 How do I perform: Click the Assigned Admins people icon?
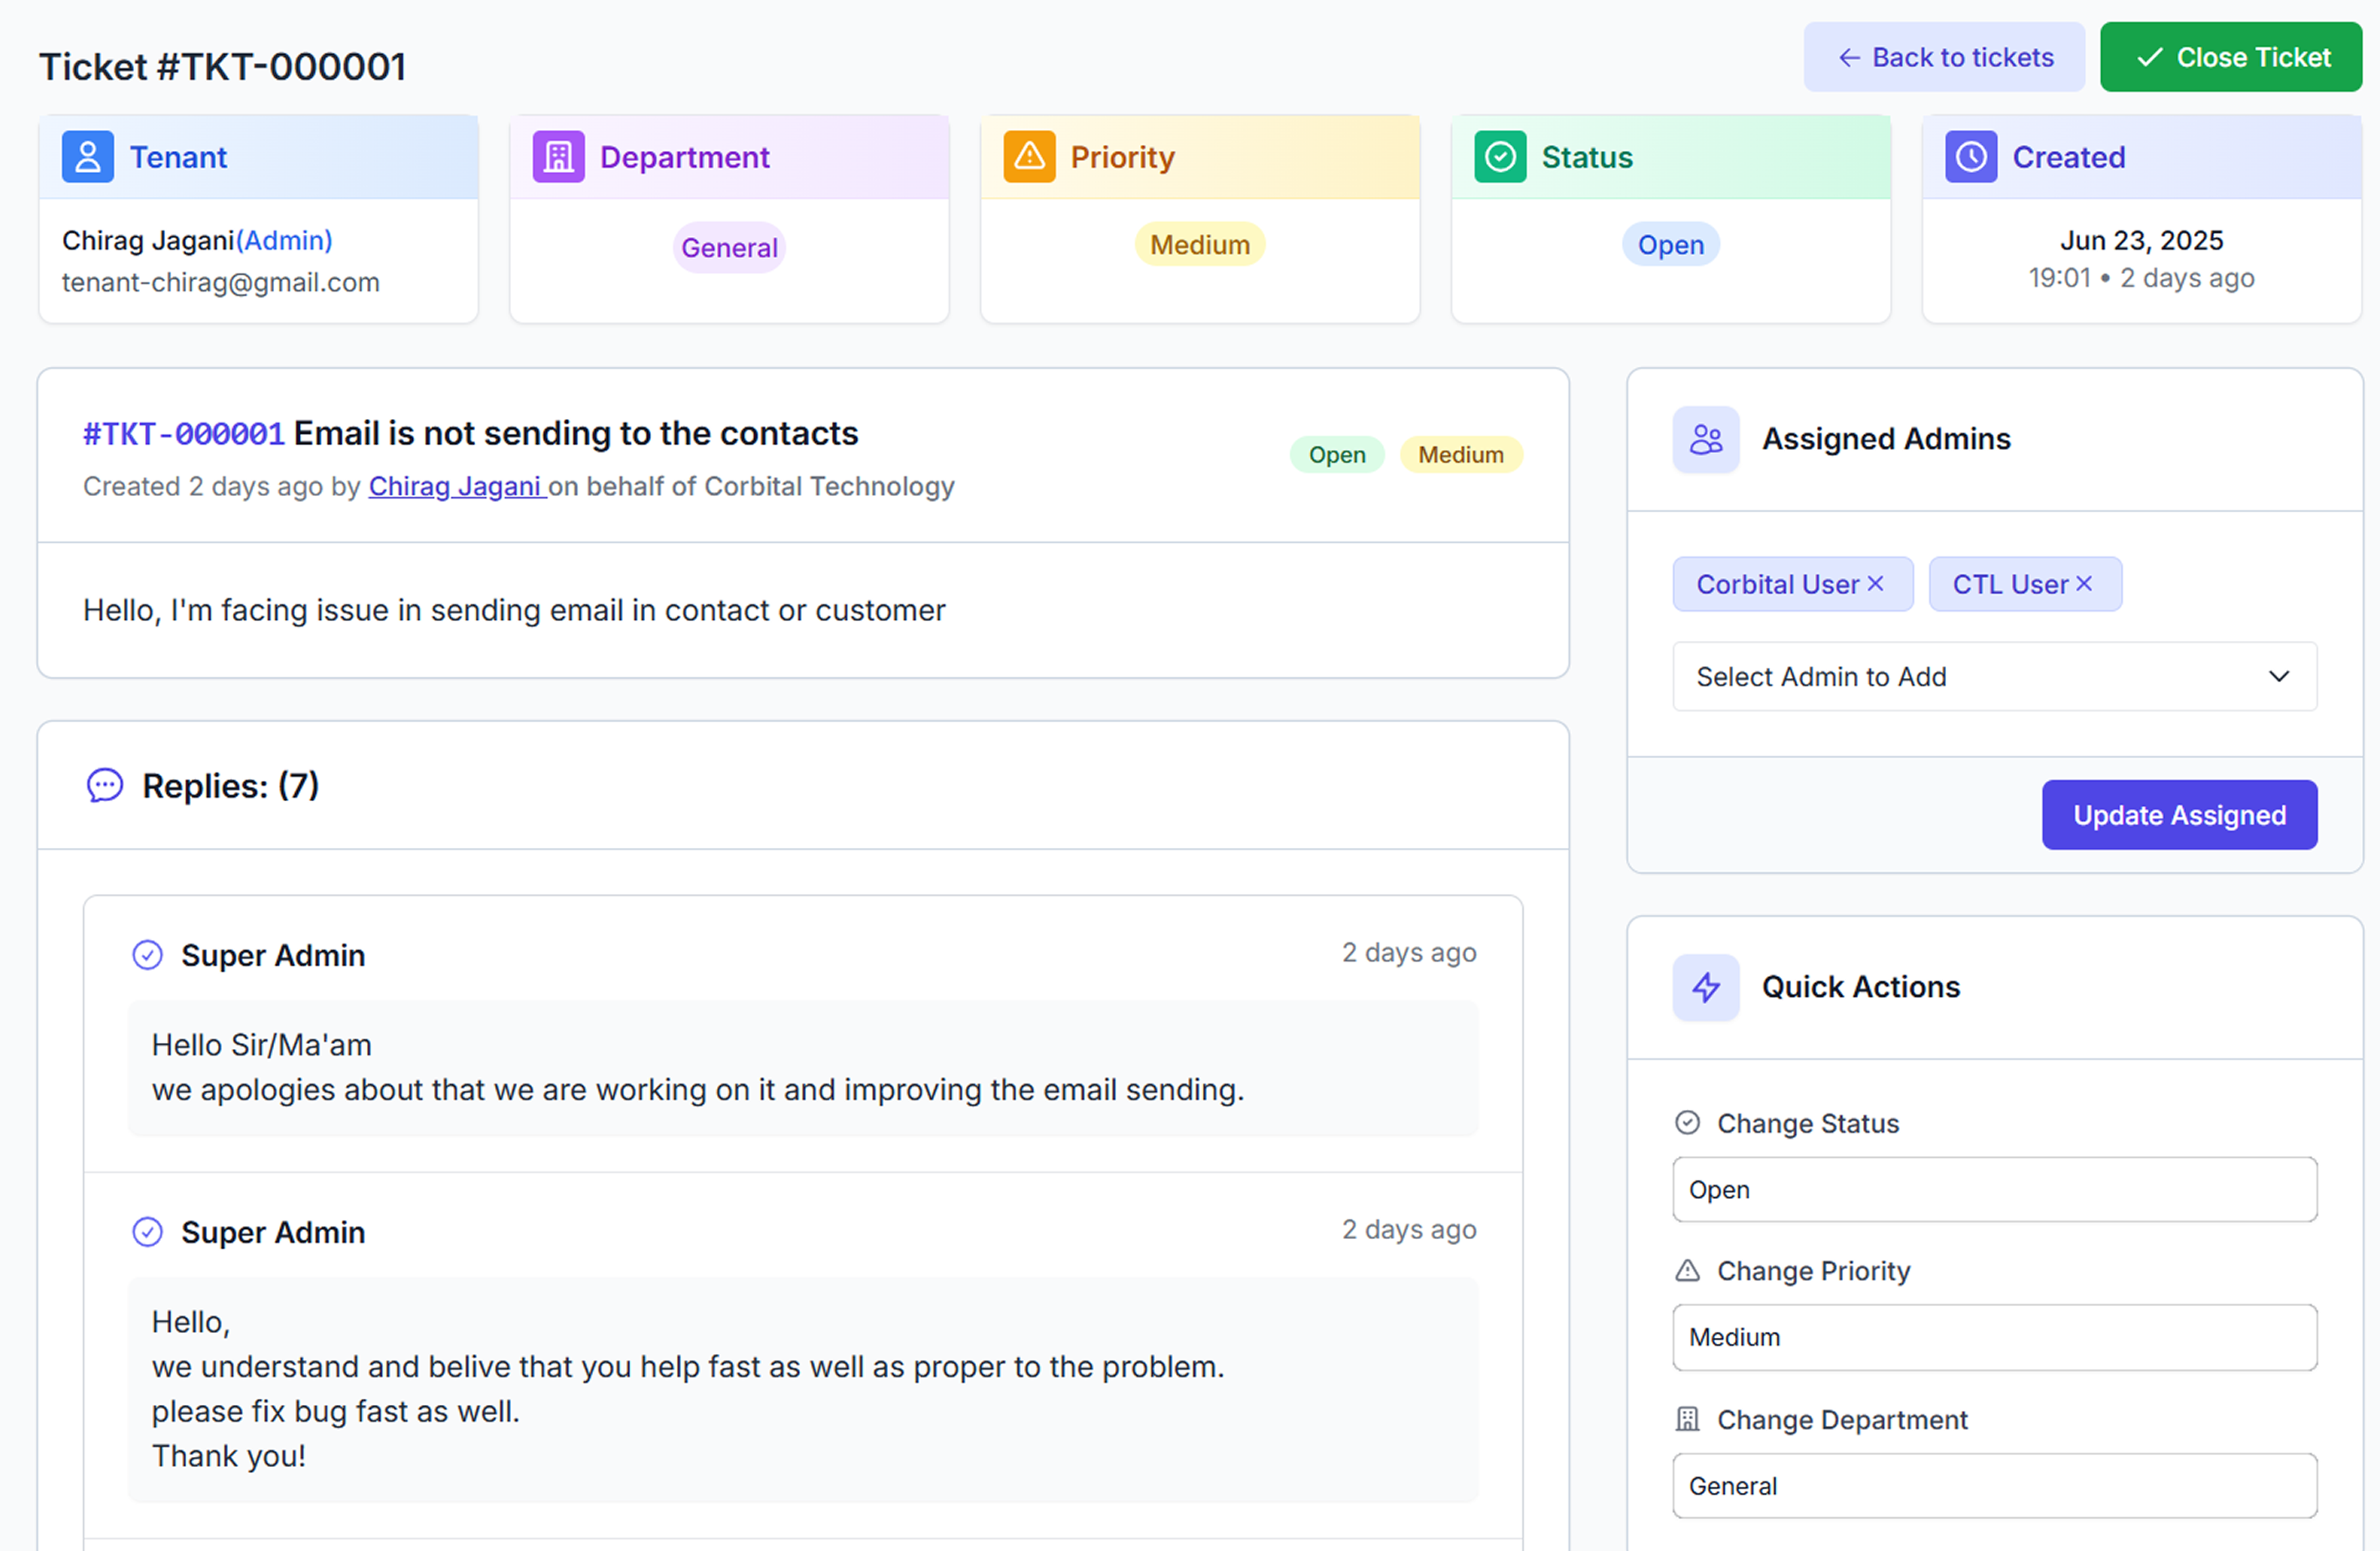tap(1705, 439)
